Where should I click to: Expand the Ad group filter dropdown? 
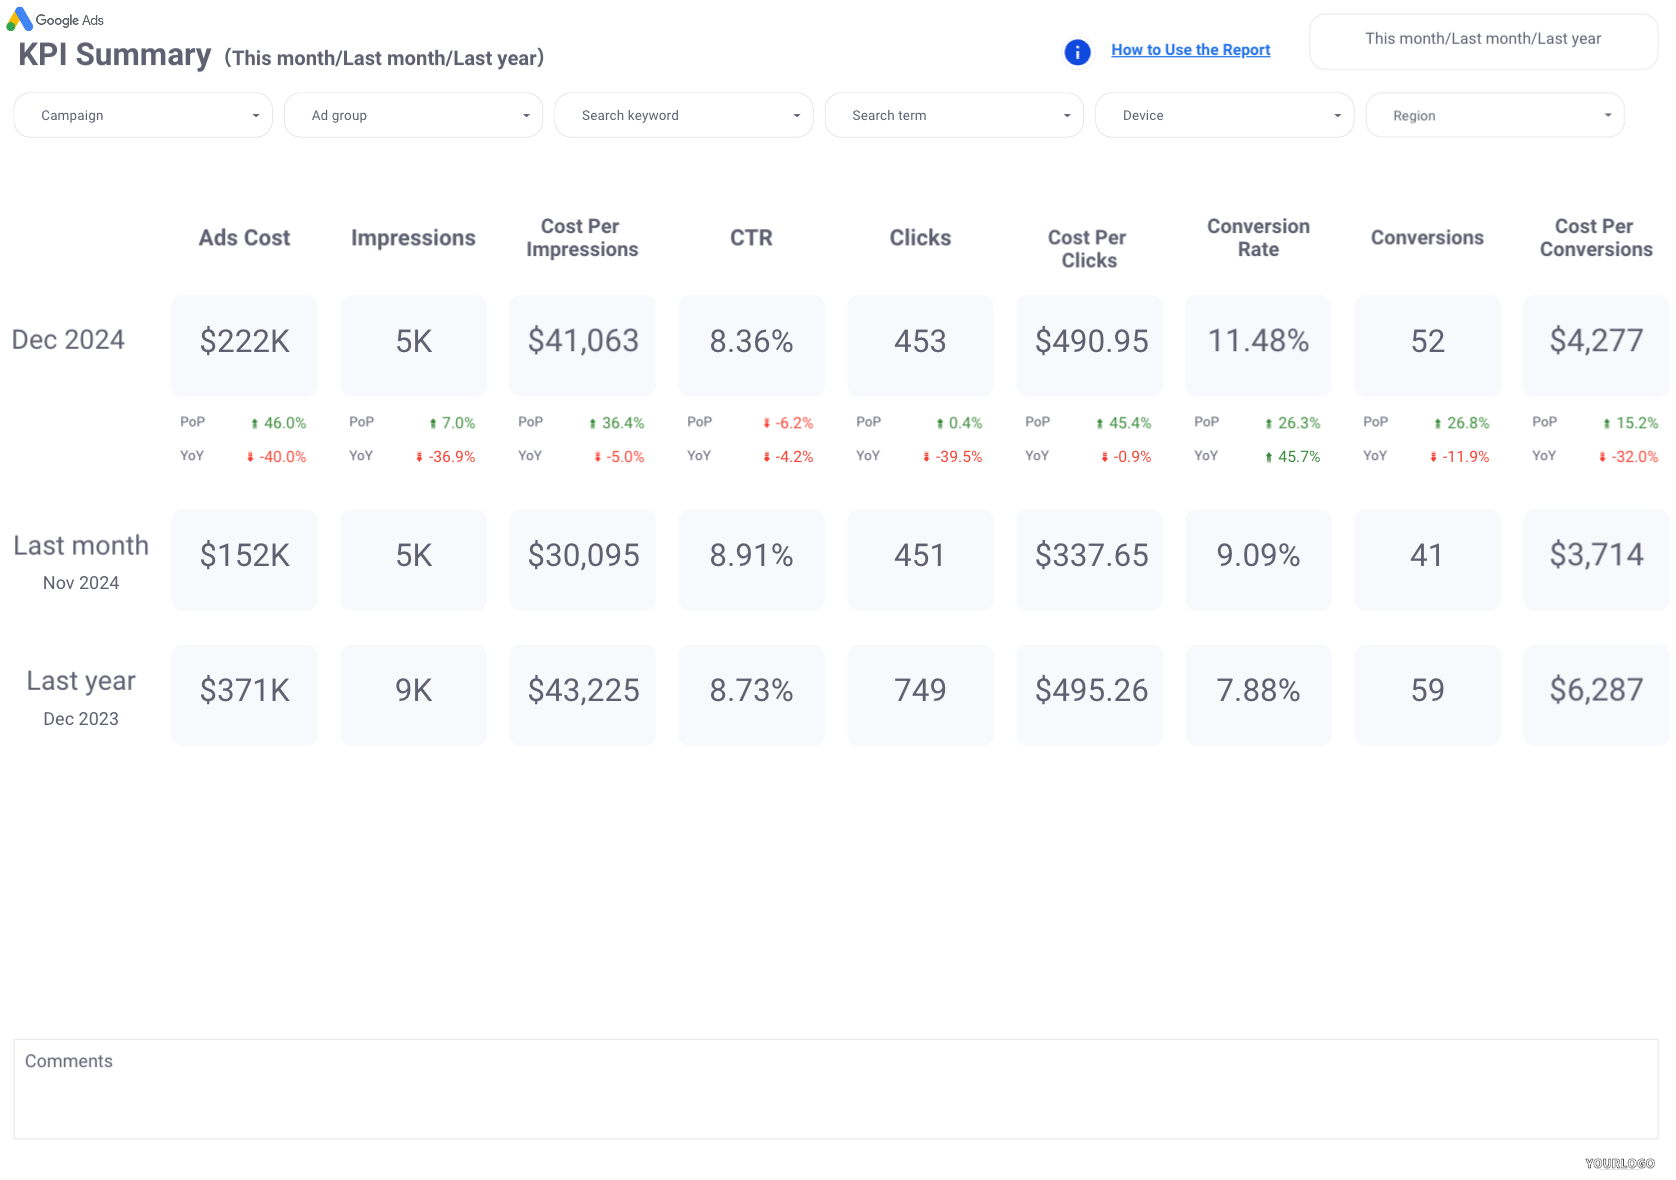[413, 115]
